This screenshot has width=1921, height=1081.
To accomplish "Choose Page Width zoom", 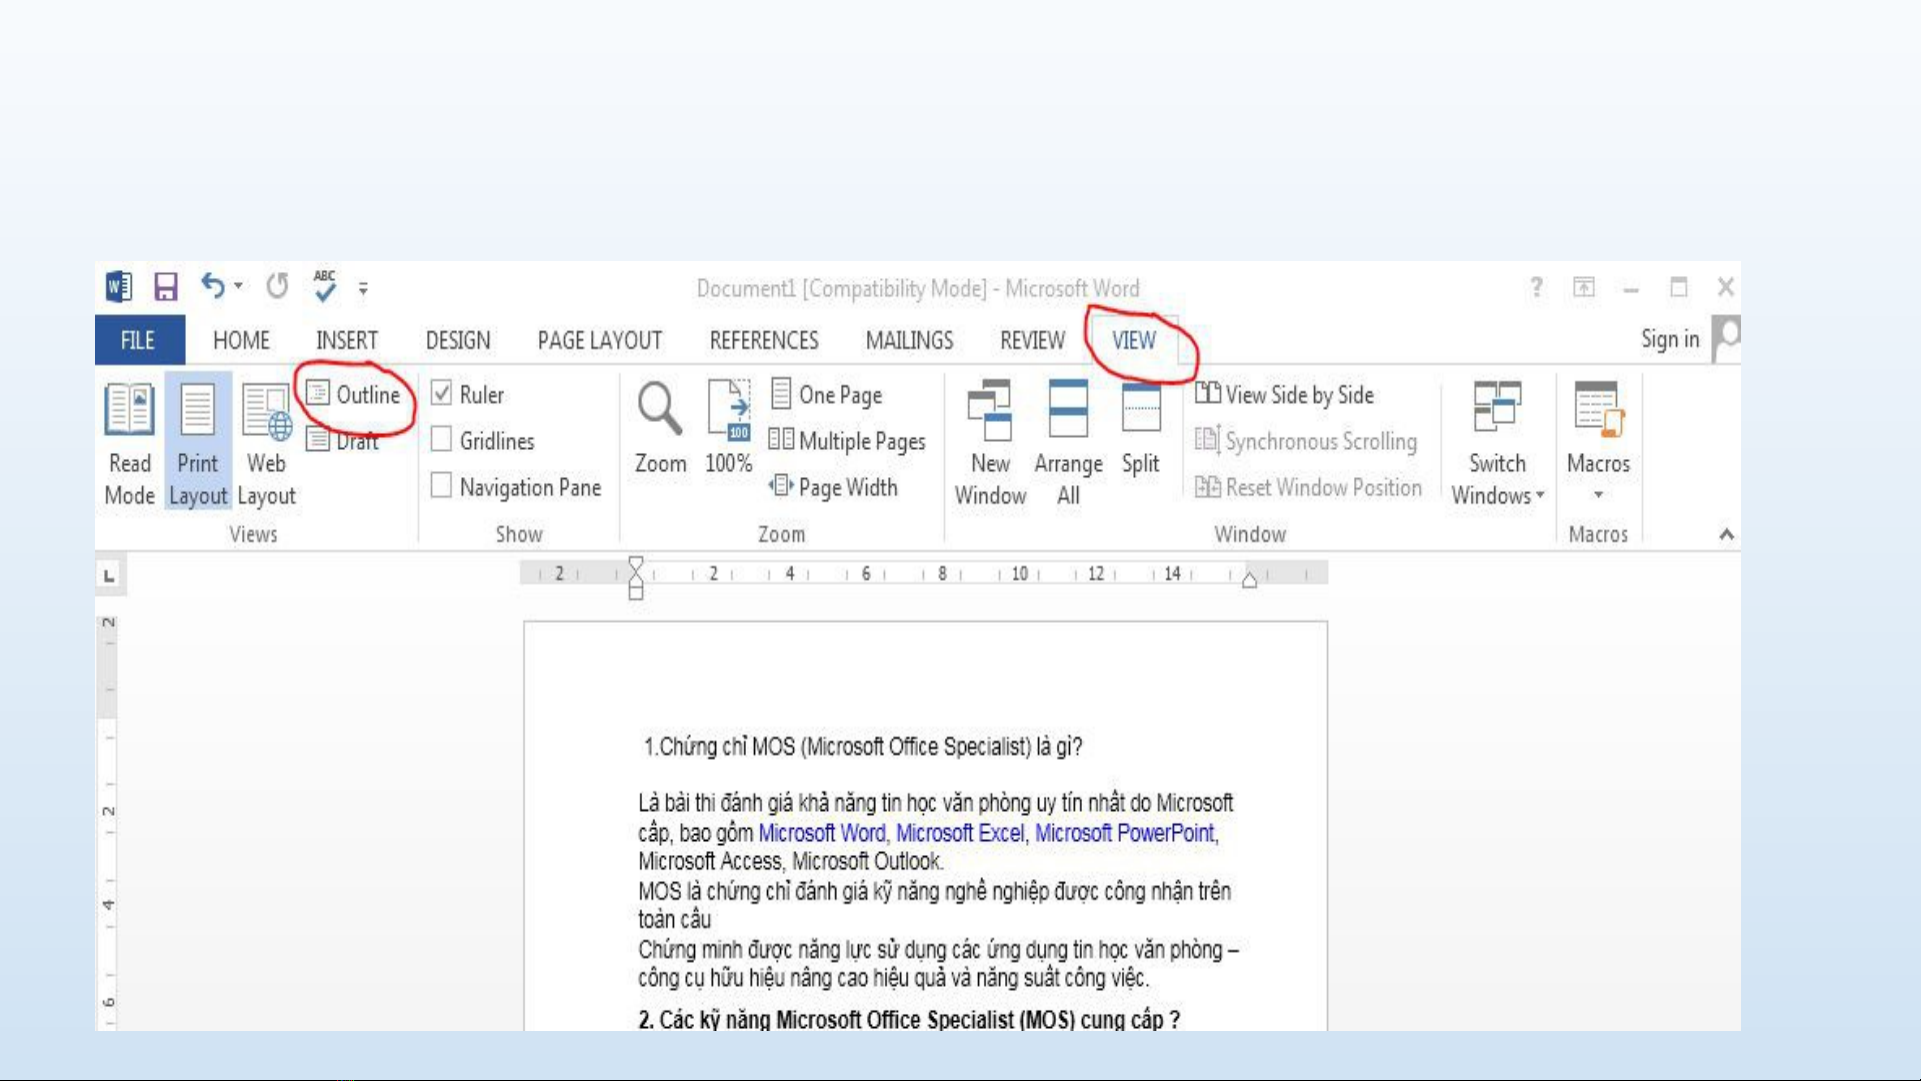I will [x=834, y=487].
